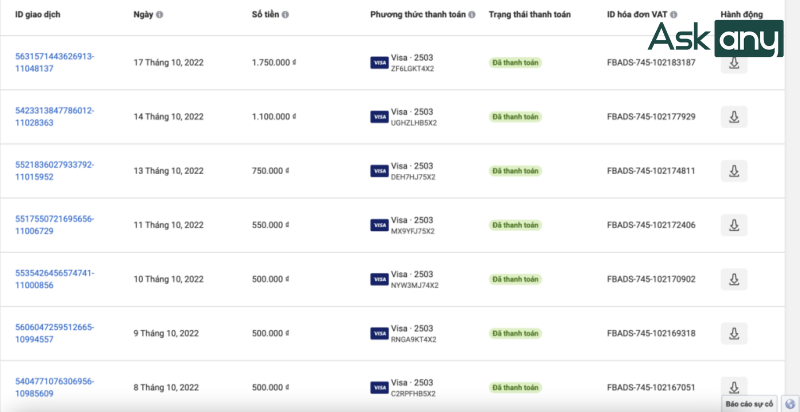
Task: Download invoice for 9 Tháng 10 payment
Action: pyautogui.click(x=733, y=333)
